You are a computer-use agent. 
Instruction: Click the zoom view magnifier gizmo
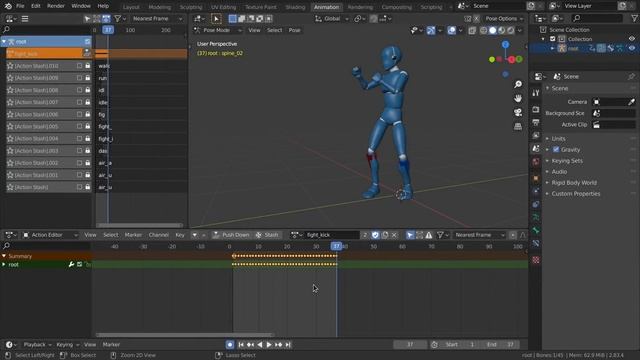click(x=518, y=84)
